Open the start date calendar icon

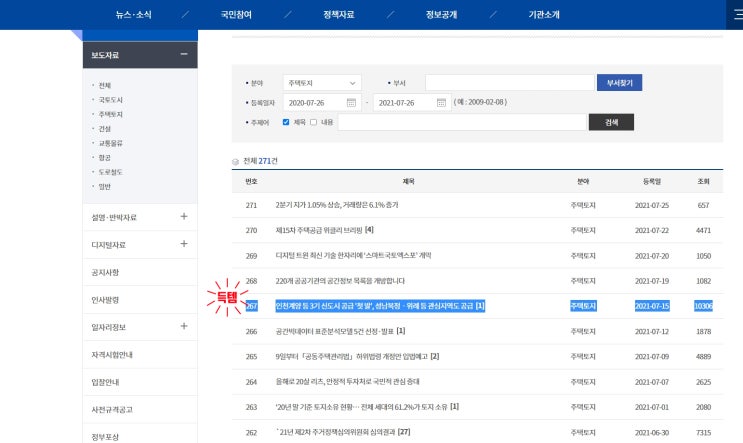351,102
